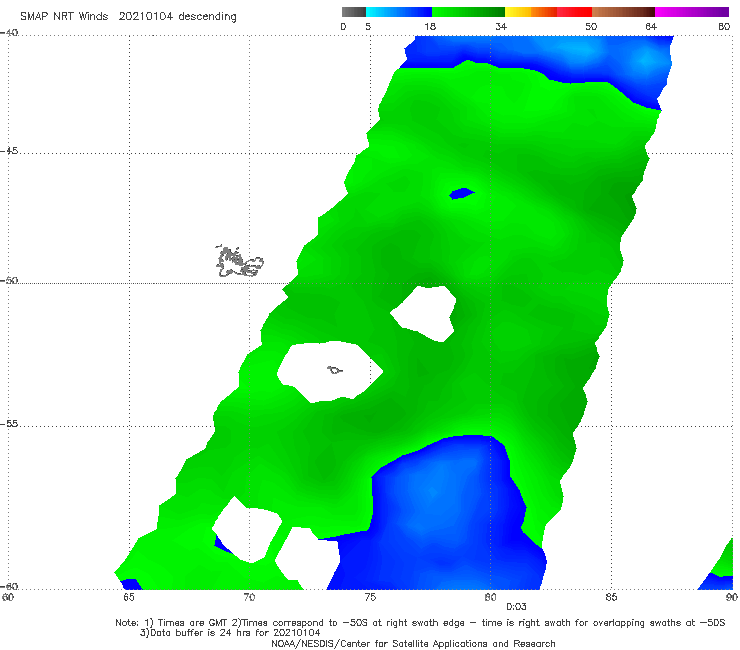The height and width of the screenshot is (650, 740).
Task: Click the word 'descending' in the title
Action: [x=207, y=17]
